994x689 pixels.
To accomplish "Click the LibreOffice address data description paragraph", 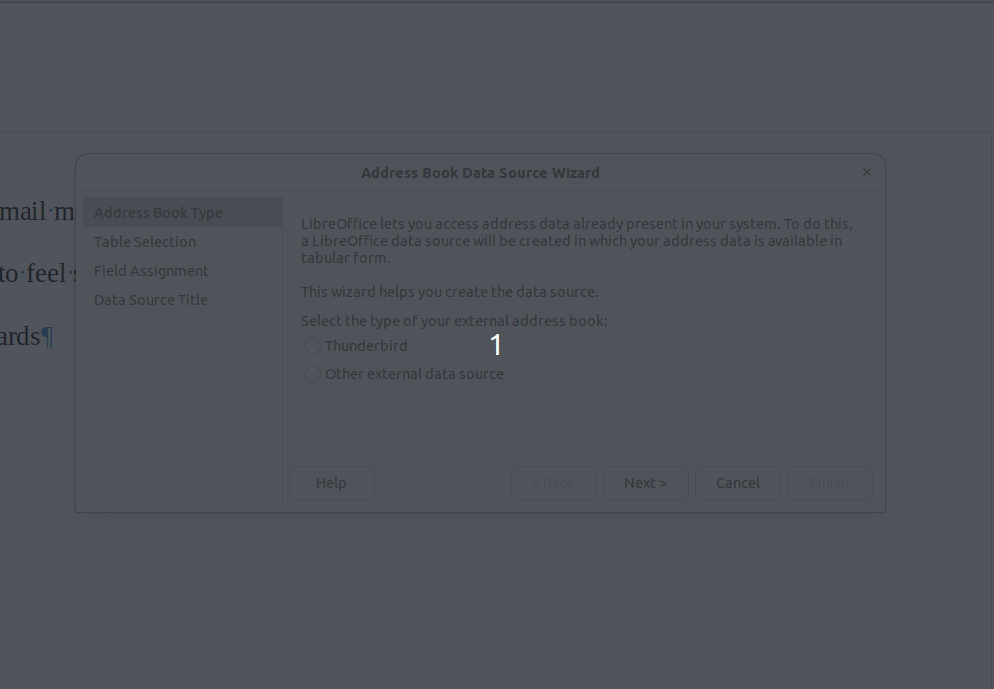I will pos(576,241).
